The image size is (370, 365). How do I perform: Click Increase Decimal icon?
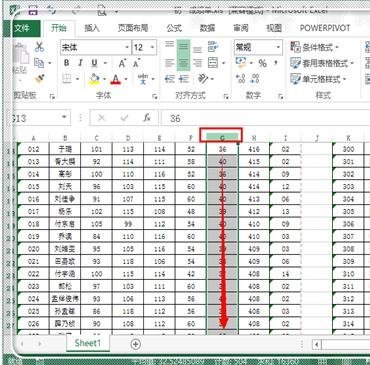tap(240, 79)
